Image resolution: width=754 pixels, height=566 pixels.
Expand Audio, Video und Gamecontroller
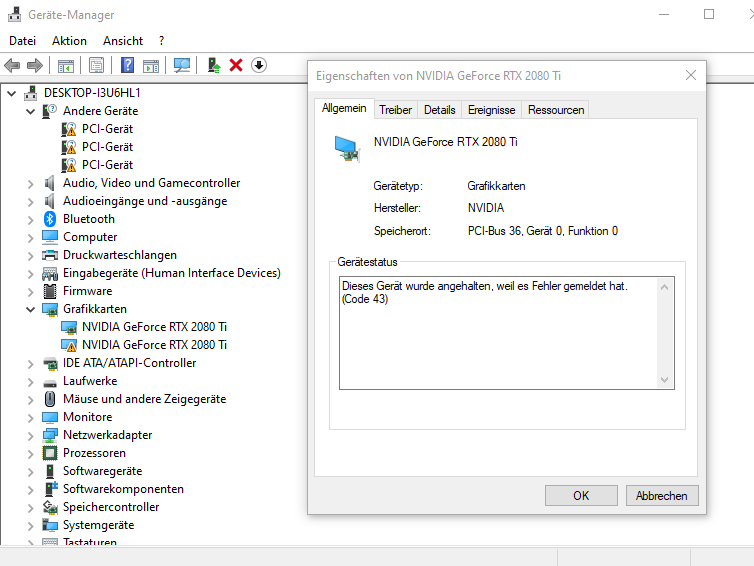(x=31, y=183)
